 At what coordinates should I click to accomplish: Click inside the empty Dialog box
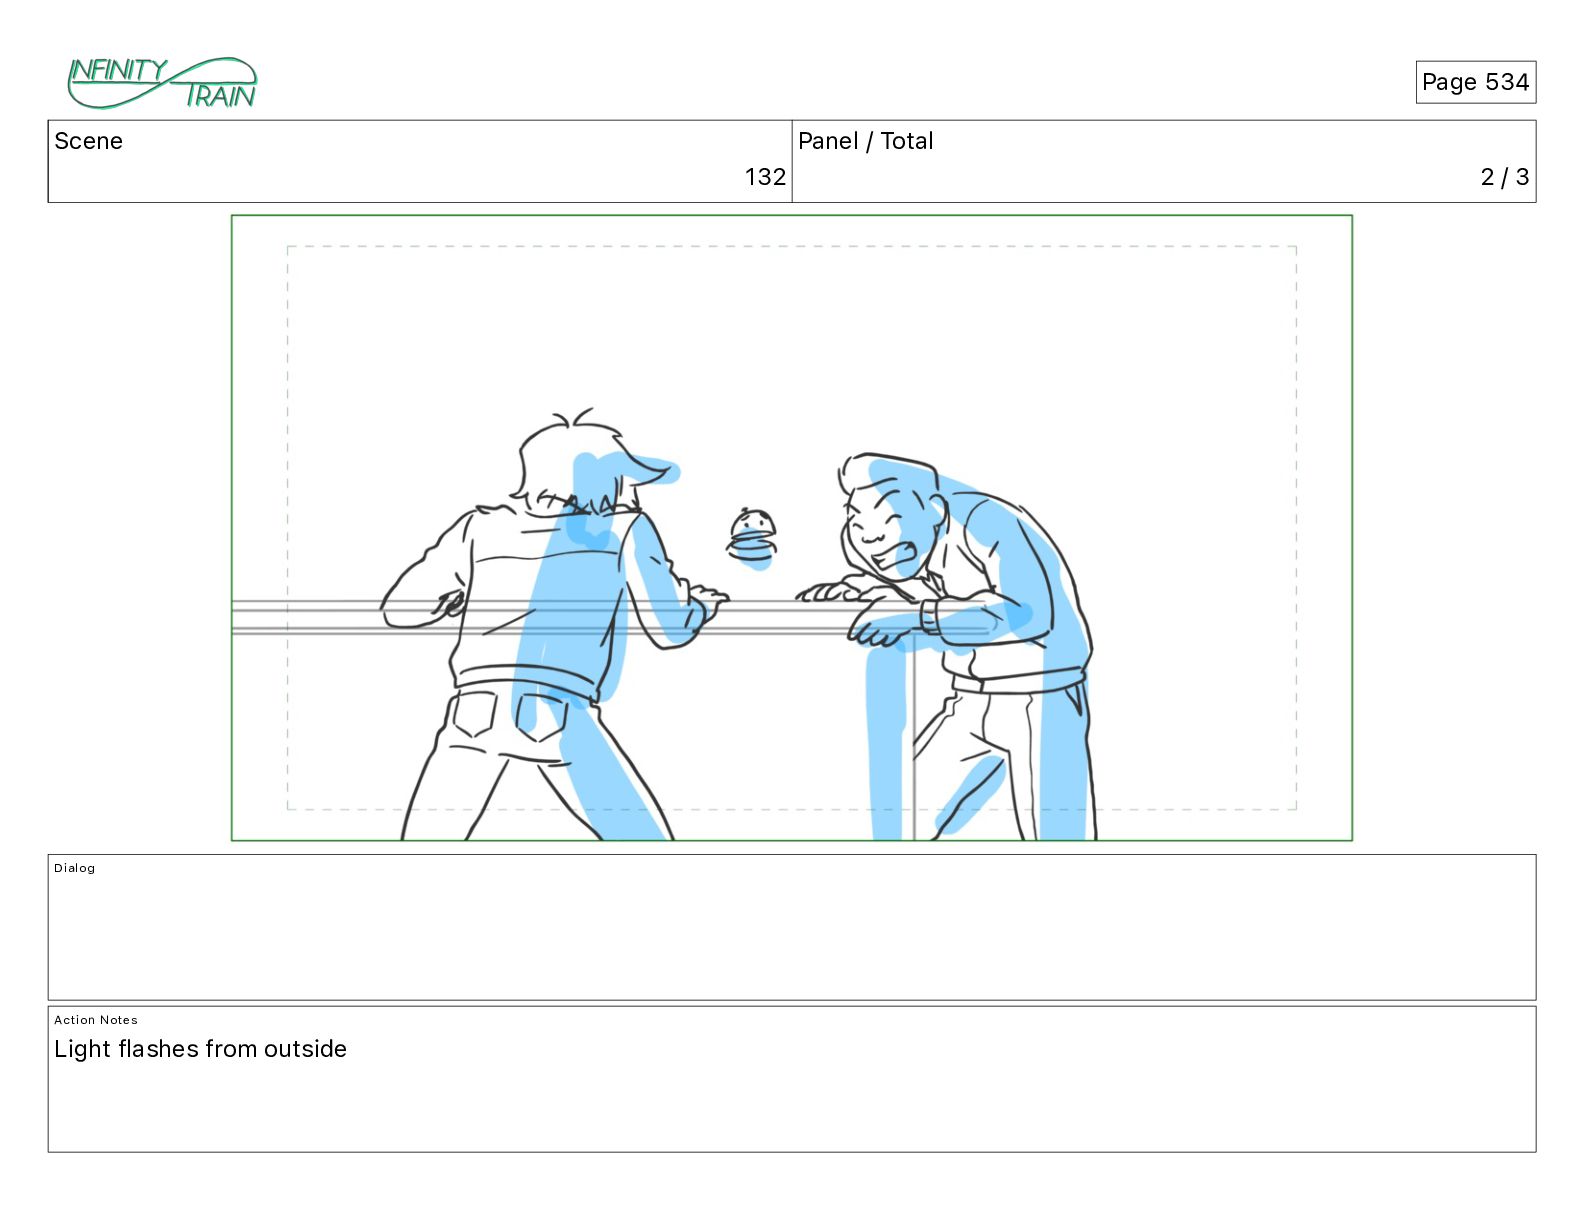click(x=792, y=927)
